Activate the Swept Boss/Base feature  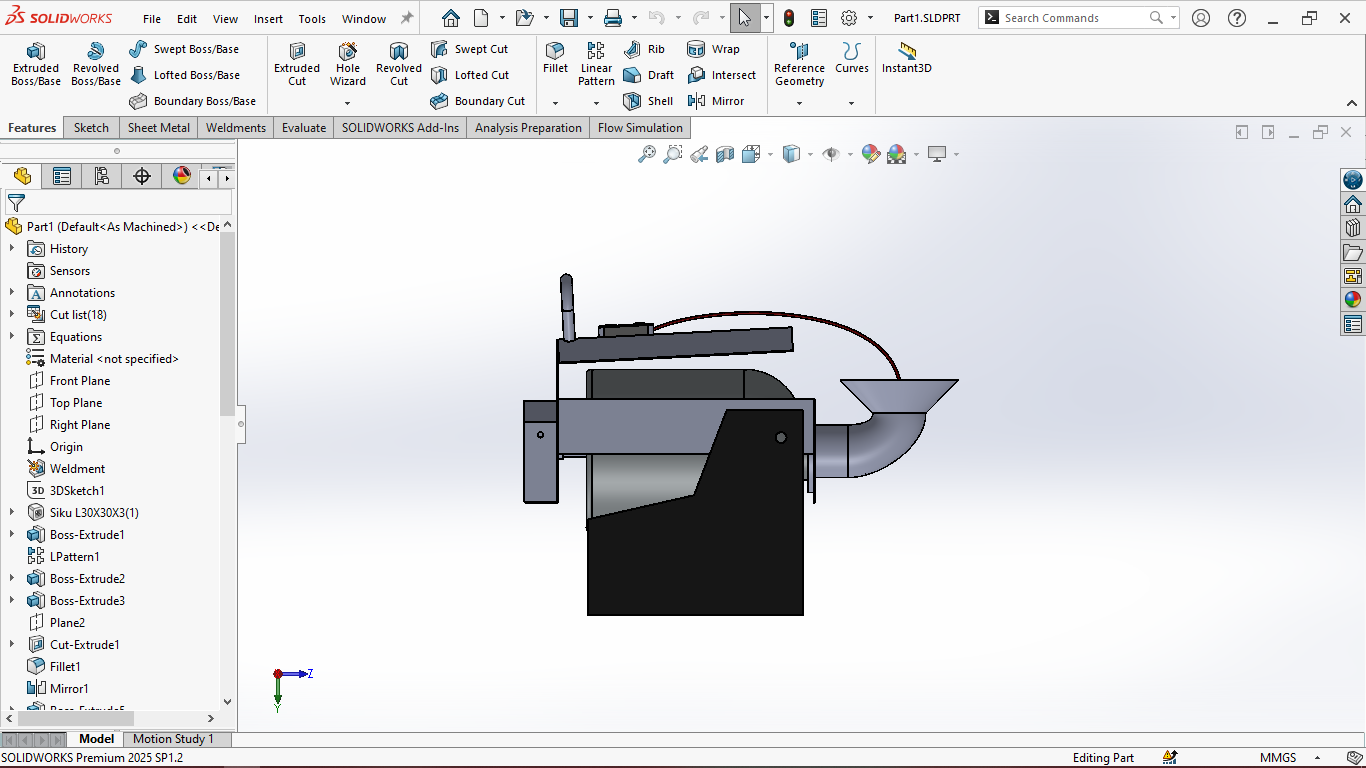coord(184,49)
